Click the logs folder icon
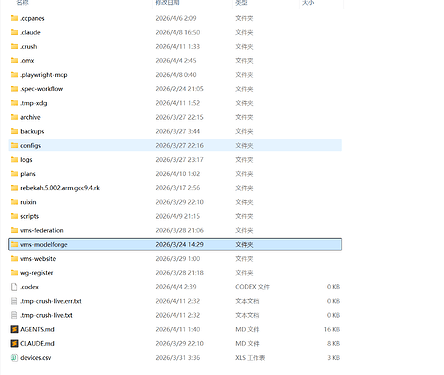This screenshot has width=444, height=375. pos(14,159)
